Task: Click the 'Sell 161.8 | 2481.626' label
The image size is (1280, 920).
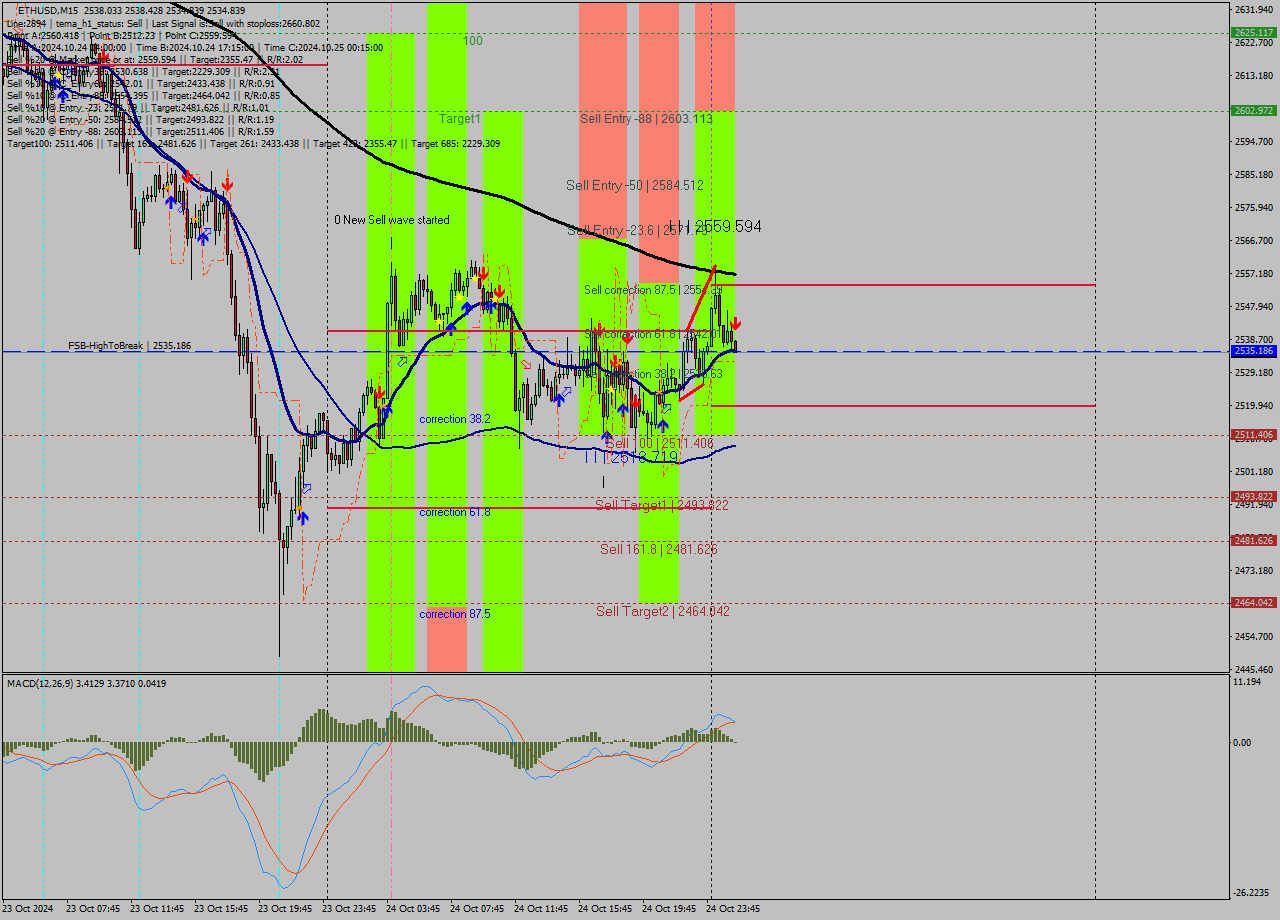Action: click(659, 549)
